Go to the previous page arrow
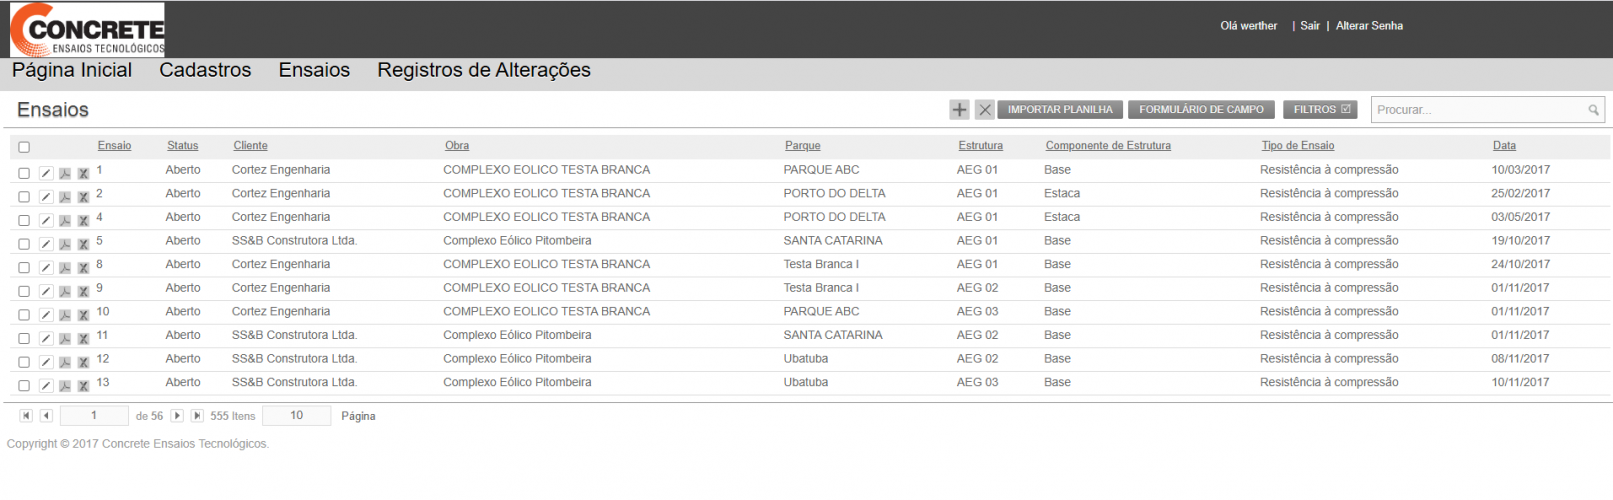 (46, 416)
